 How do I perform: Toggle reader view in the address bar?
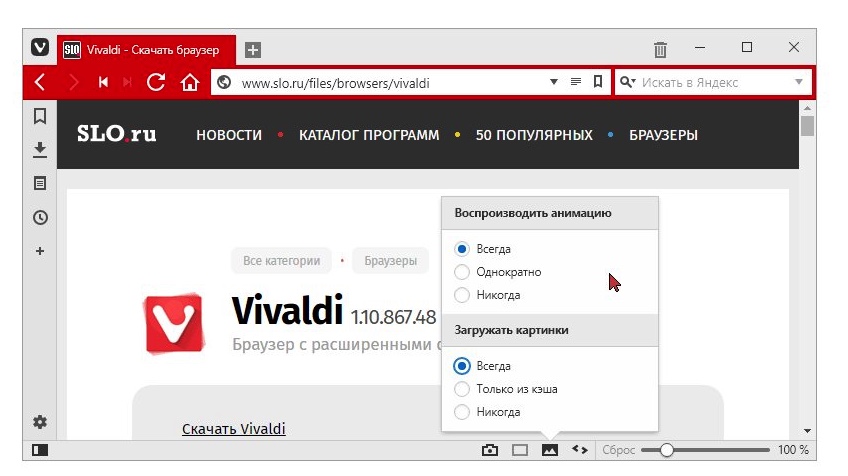pyautogui.click(x=575, y=82)
